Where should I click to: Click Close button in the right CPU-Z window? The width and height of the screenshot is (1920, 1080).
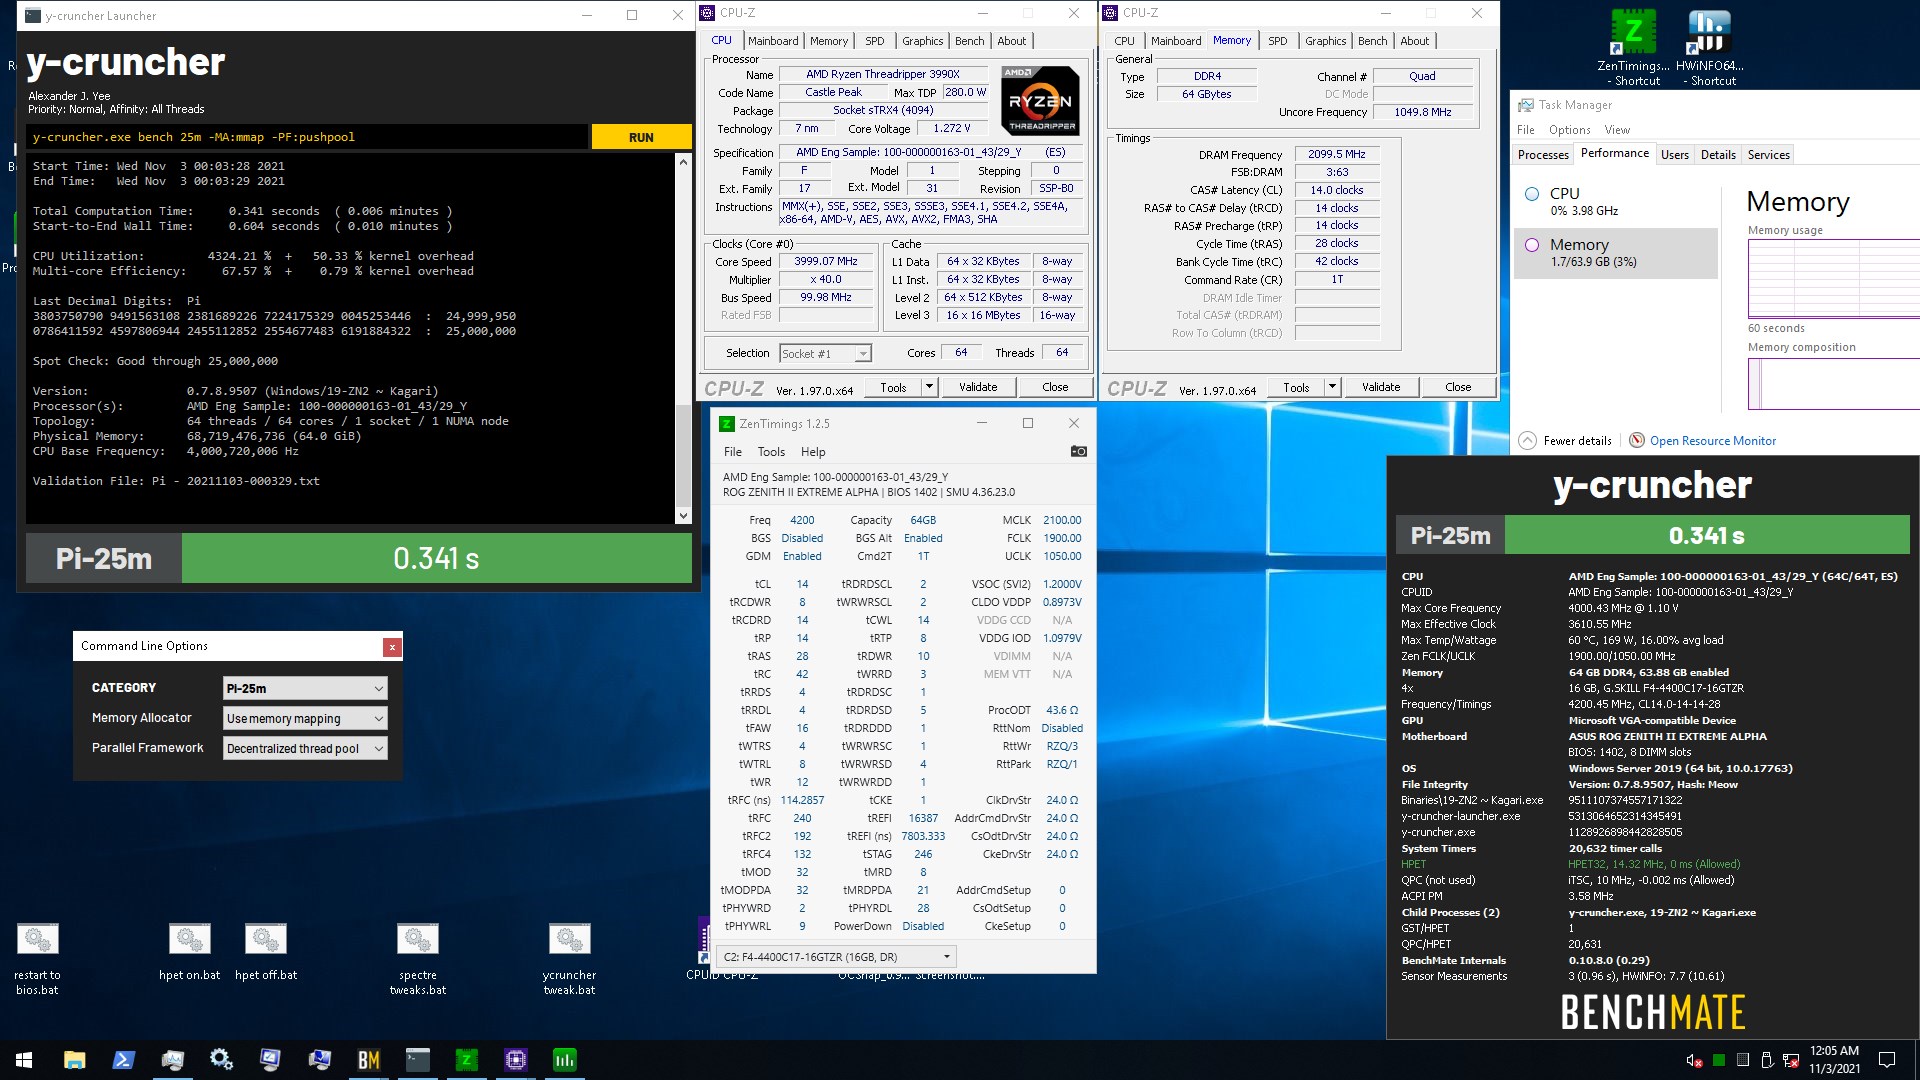1458,387
